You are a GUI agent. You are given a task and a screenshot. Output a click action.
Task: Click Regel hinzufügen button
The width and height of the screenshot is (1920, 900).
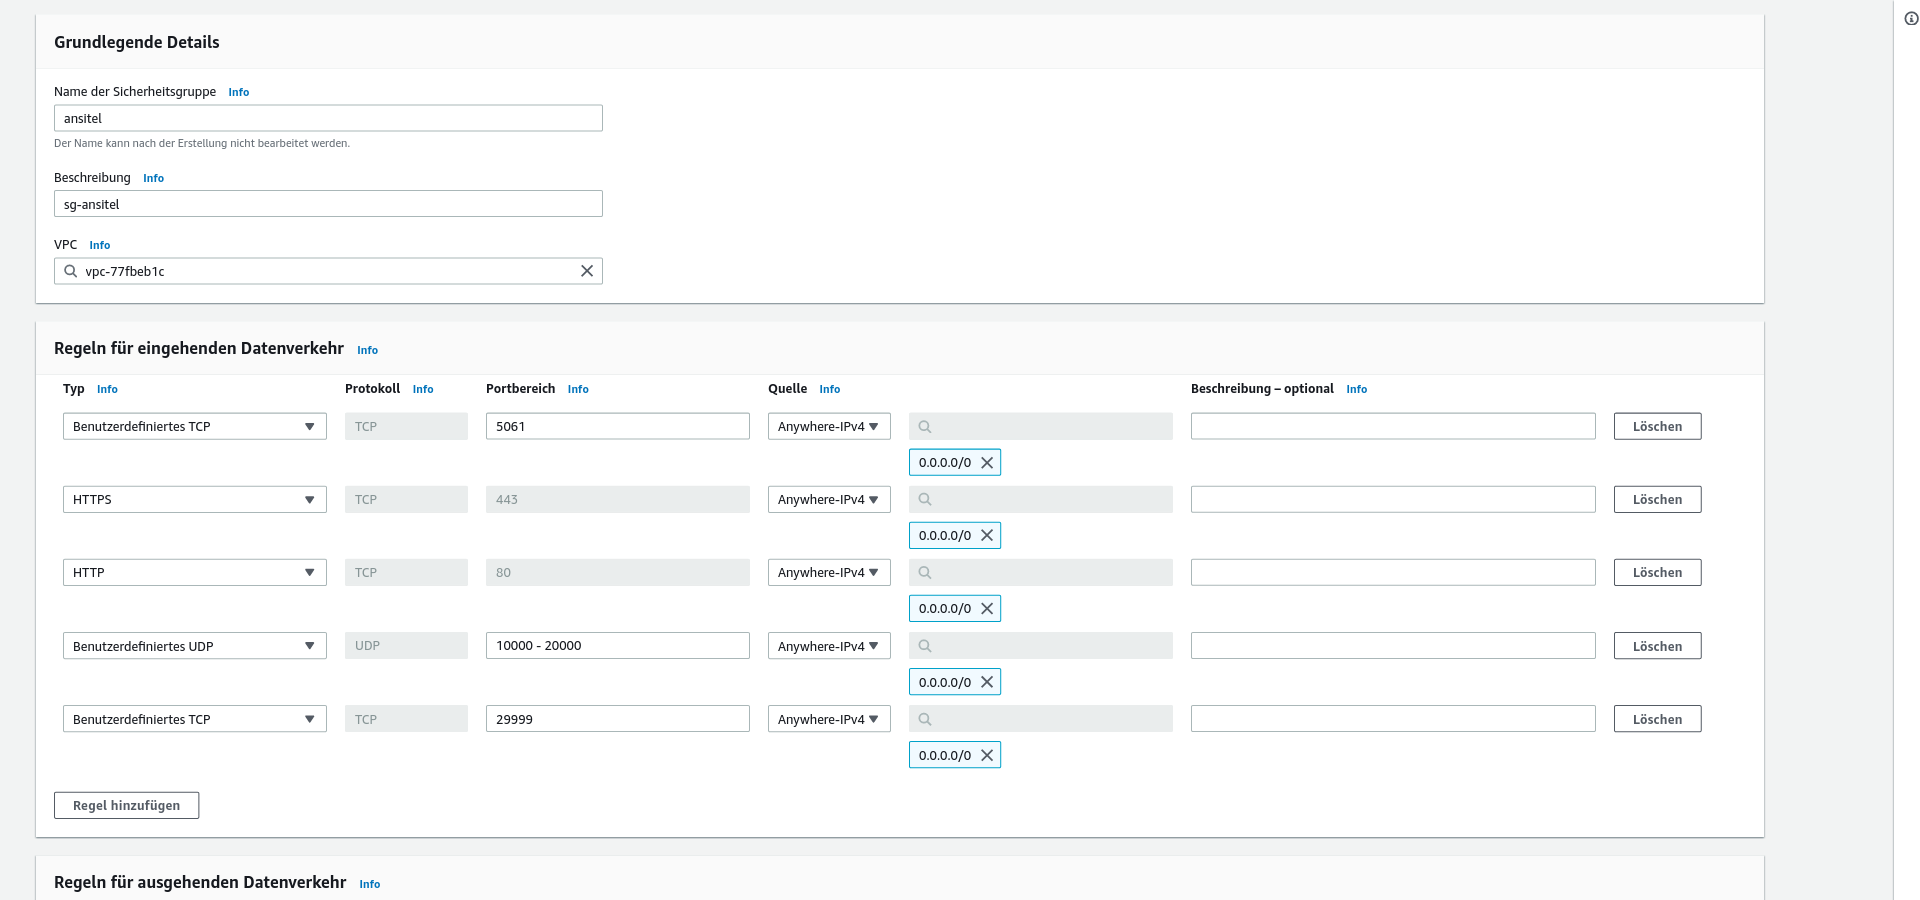pos(126,806)
